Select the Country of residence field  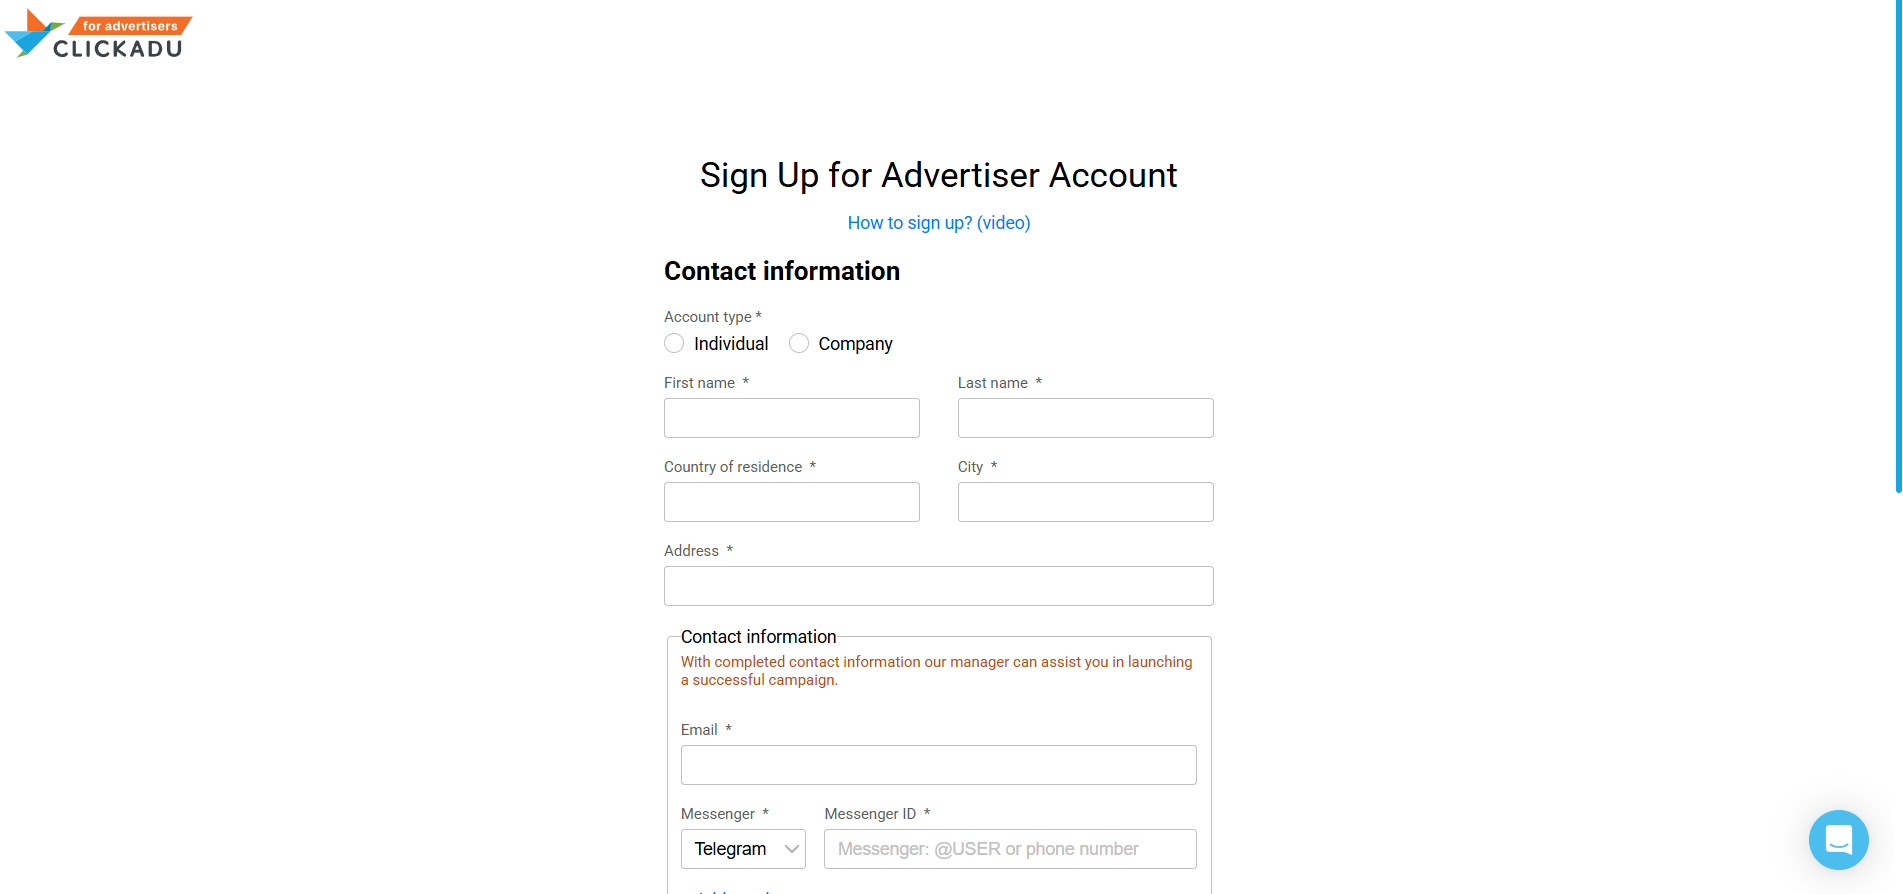pyautogui.click(x=791, y=502)
